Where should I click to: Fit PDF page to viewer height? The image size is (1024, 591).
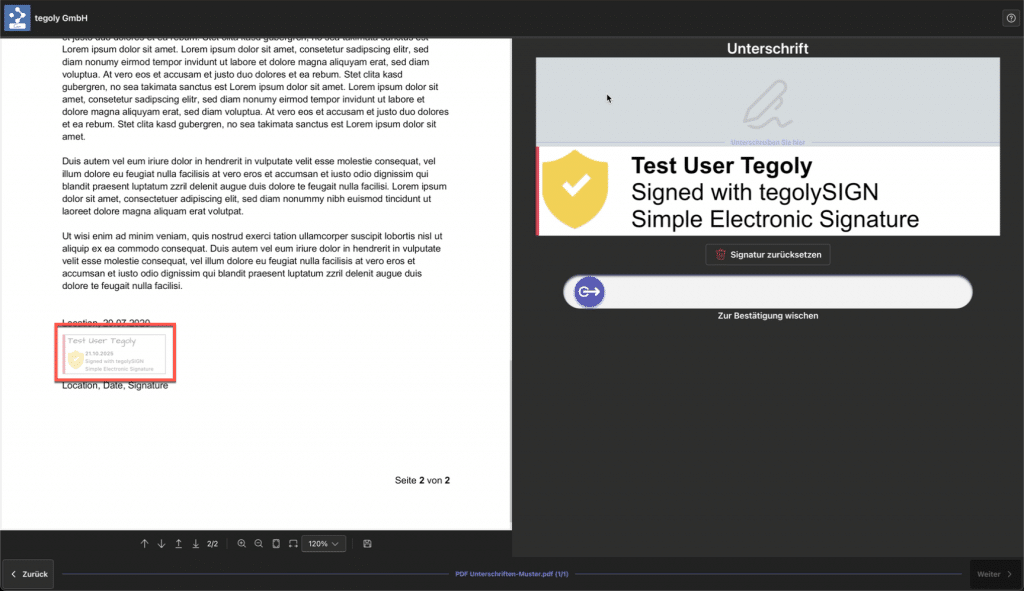(276, 544)
